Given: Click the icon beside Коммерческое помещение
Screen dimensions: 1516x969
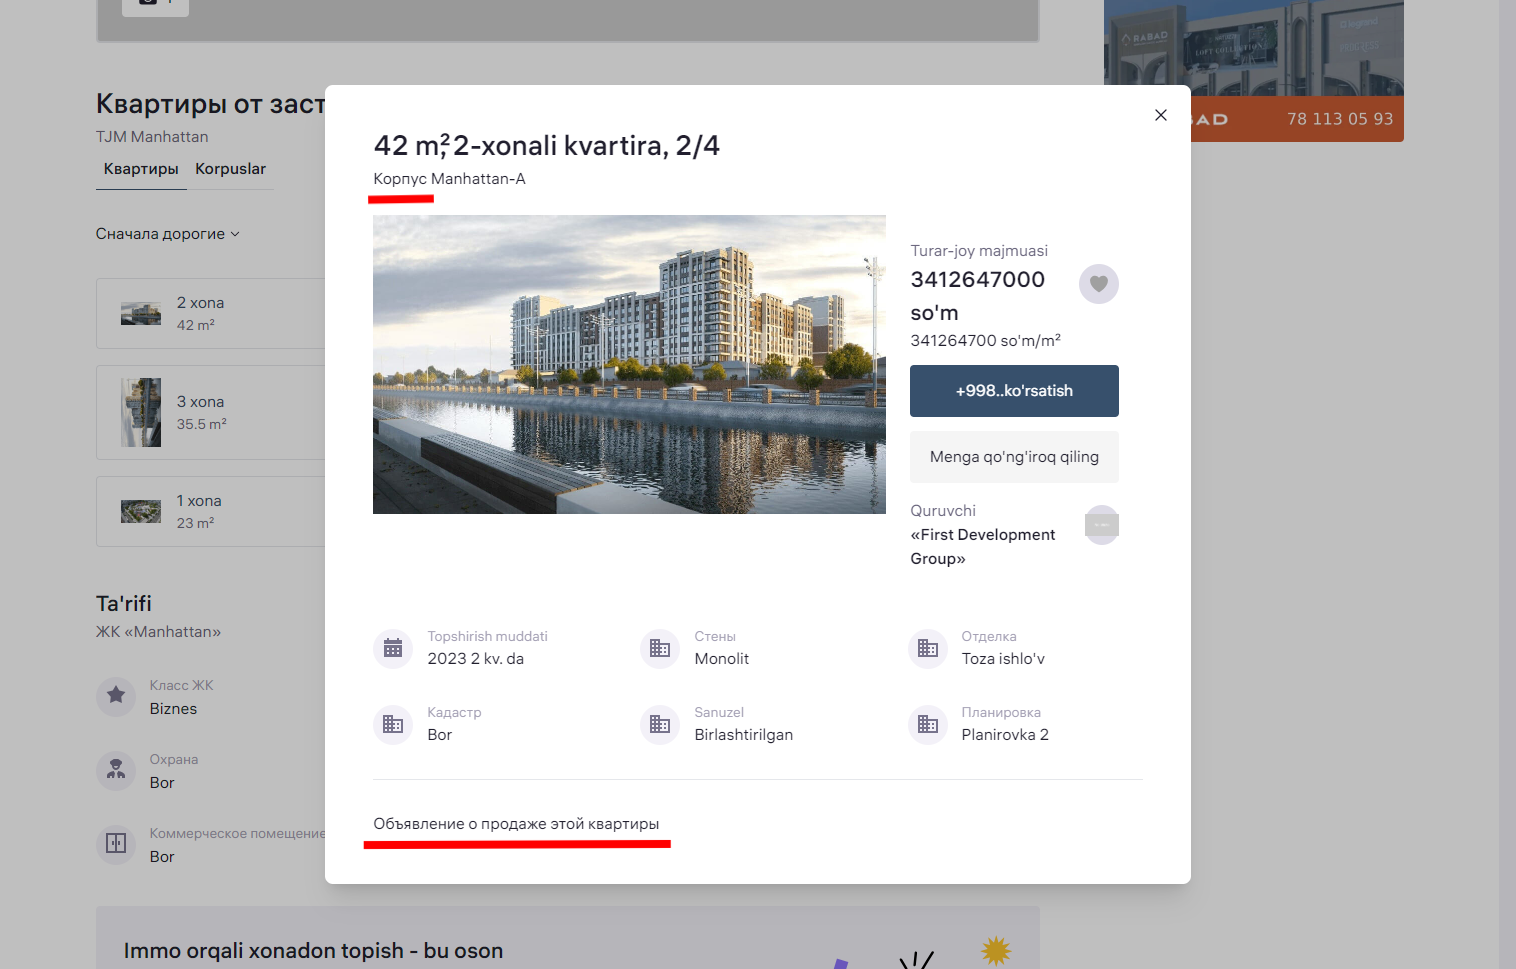Looking at the screenshot, I should click(x=116, y=844).
